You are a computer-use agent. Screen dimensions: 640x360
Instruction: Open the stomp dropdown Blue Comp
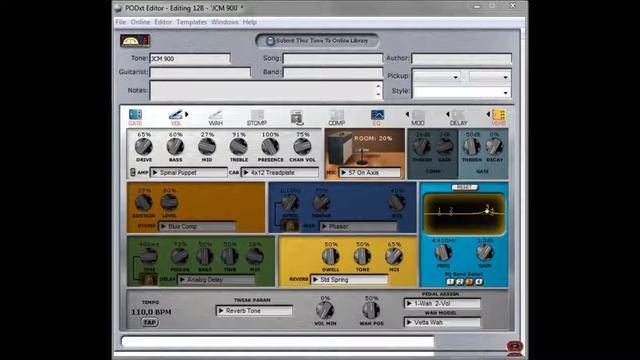click(x=198, y=226)
